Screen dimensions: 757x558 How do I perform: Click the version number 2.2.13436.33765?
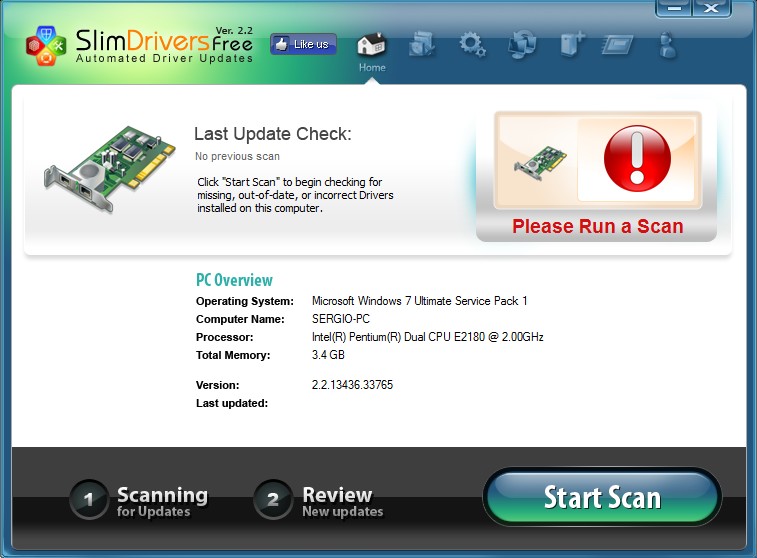pyautogui.click(x=352, y=385)
